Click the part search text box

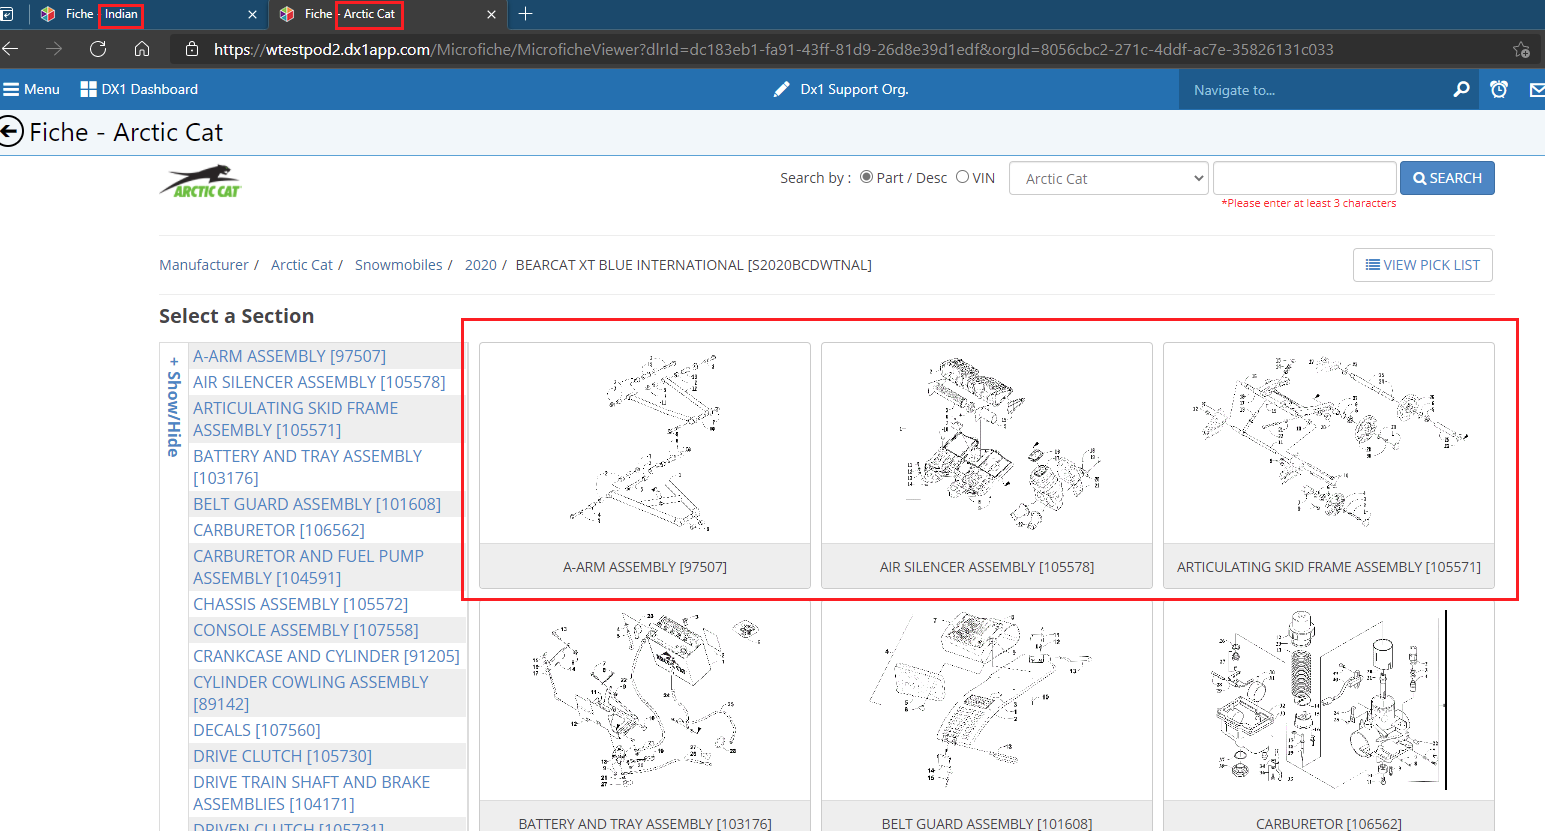pos(1304,178)
